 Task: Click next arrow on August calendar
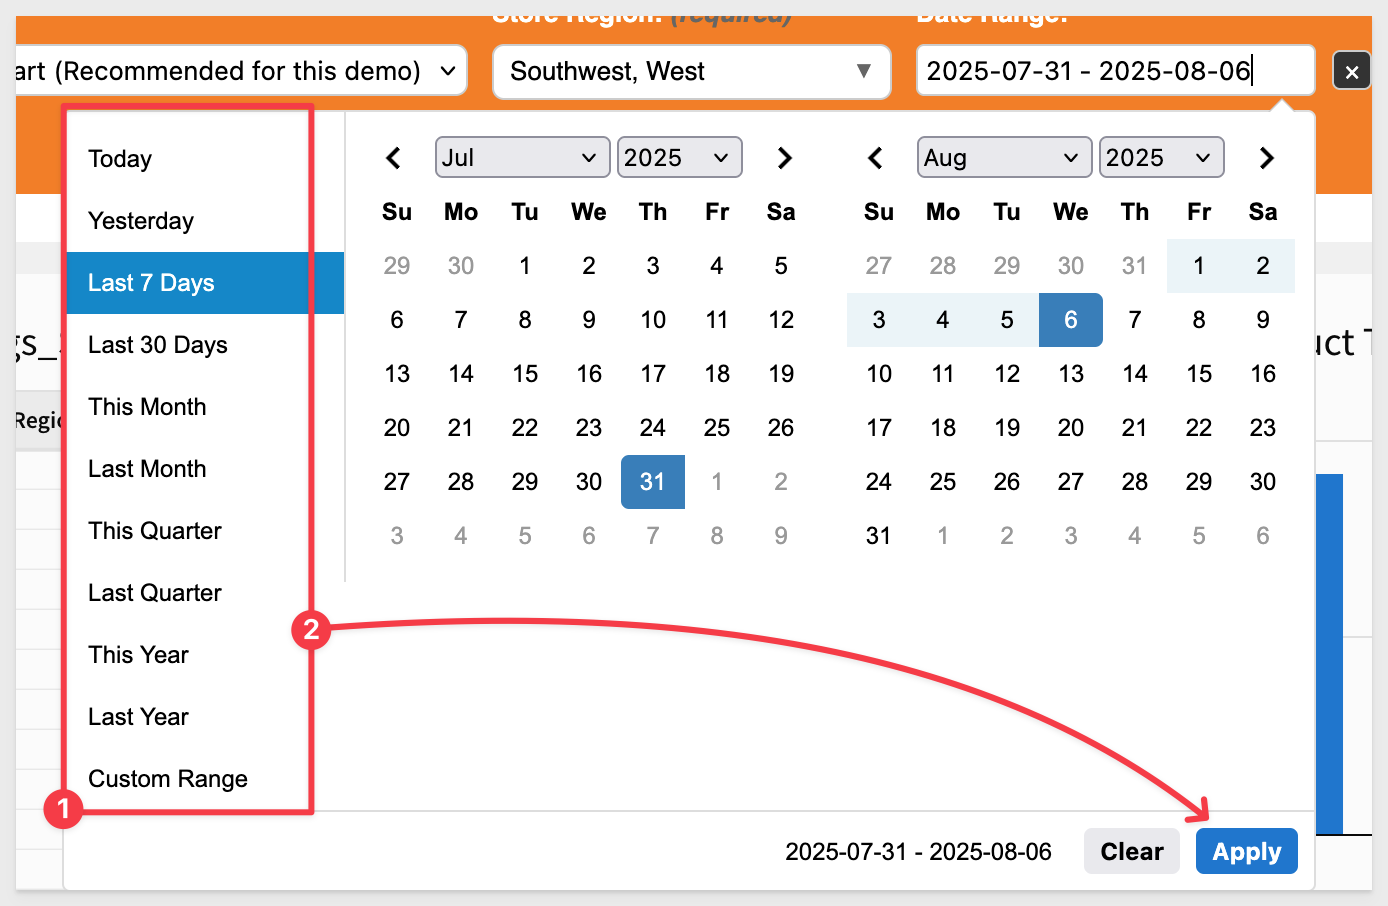(x=1266, y=158)
